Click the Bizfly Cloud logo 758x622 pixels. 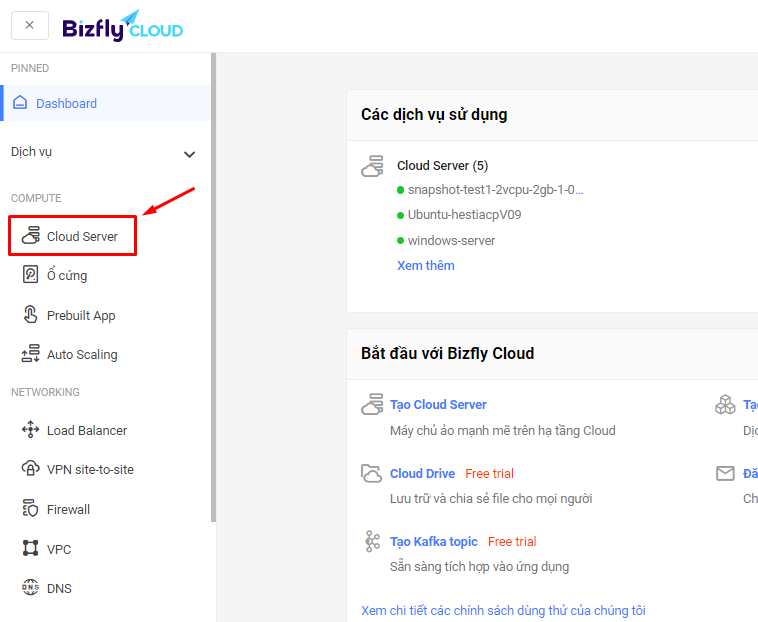[123, 26]
